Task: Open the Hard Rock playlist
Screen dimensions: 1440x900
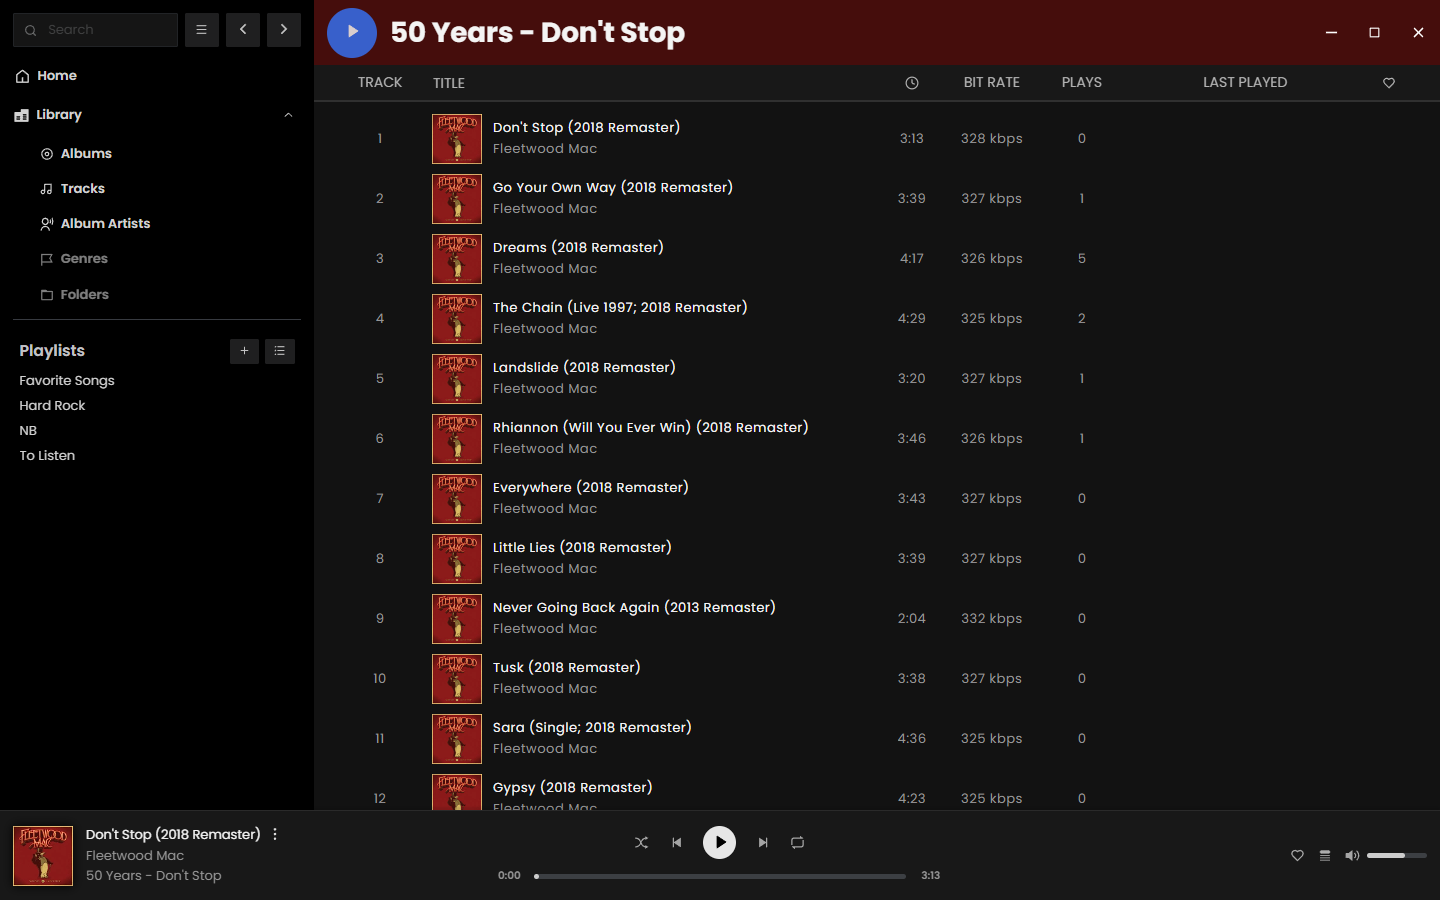Action: 52,406
